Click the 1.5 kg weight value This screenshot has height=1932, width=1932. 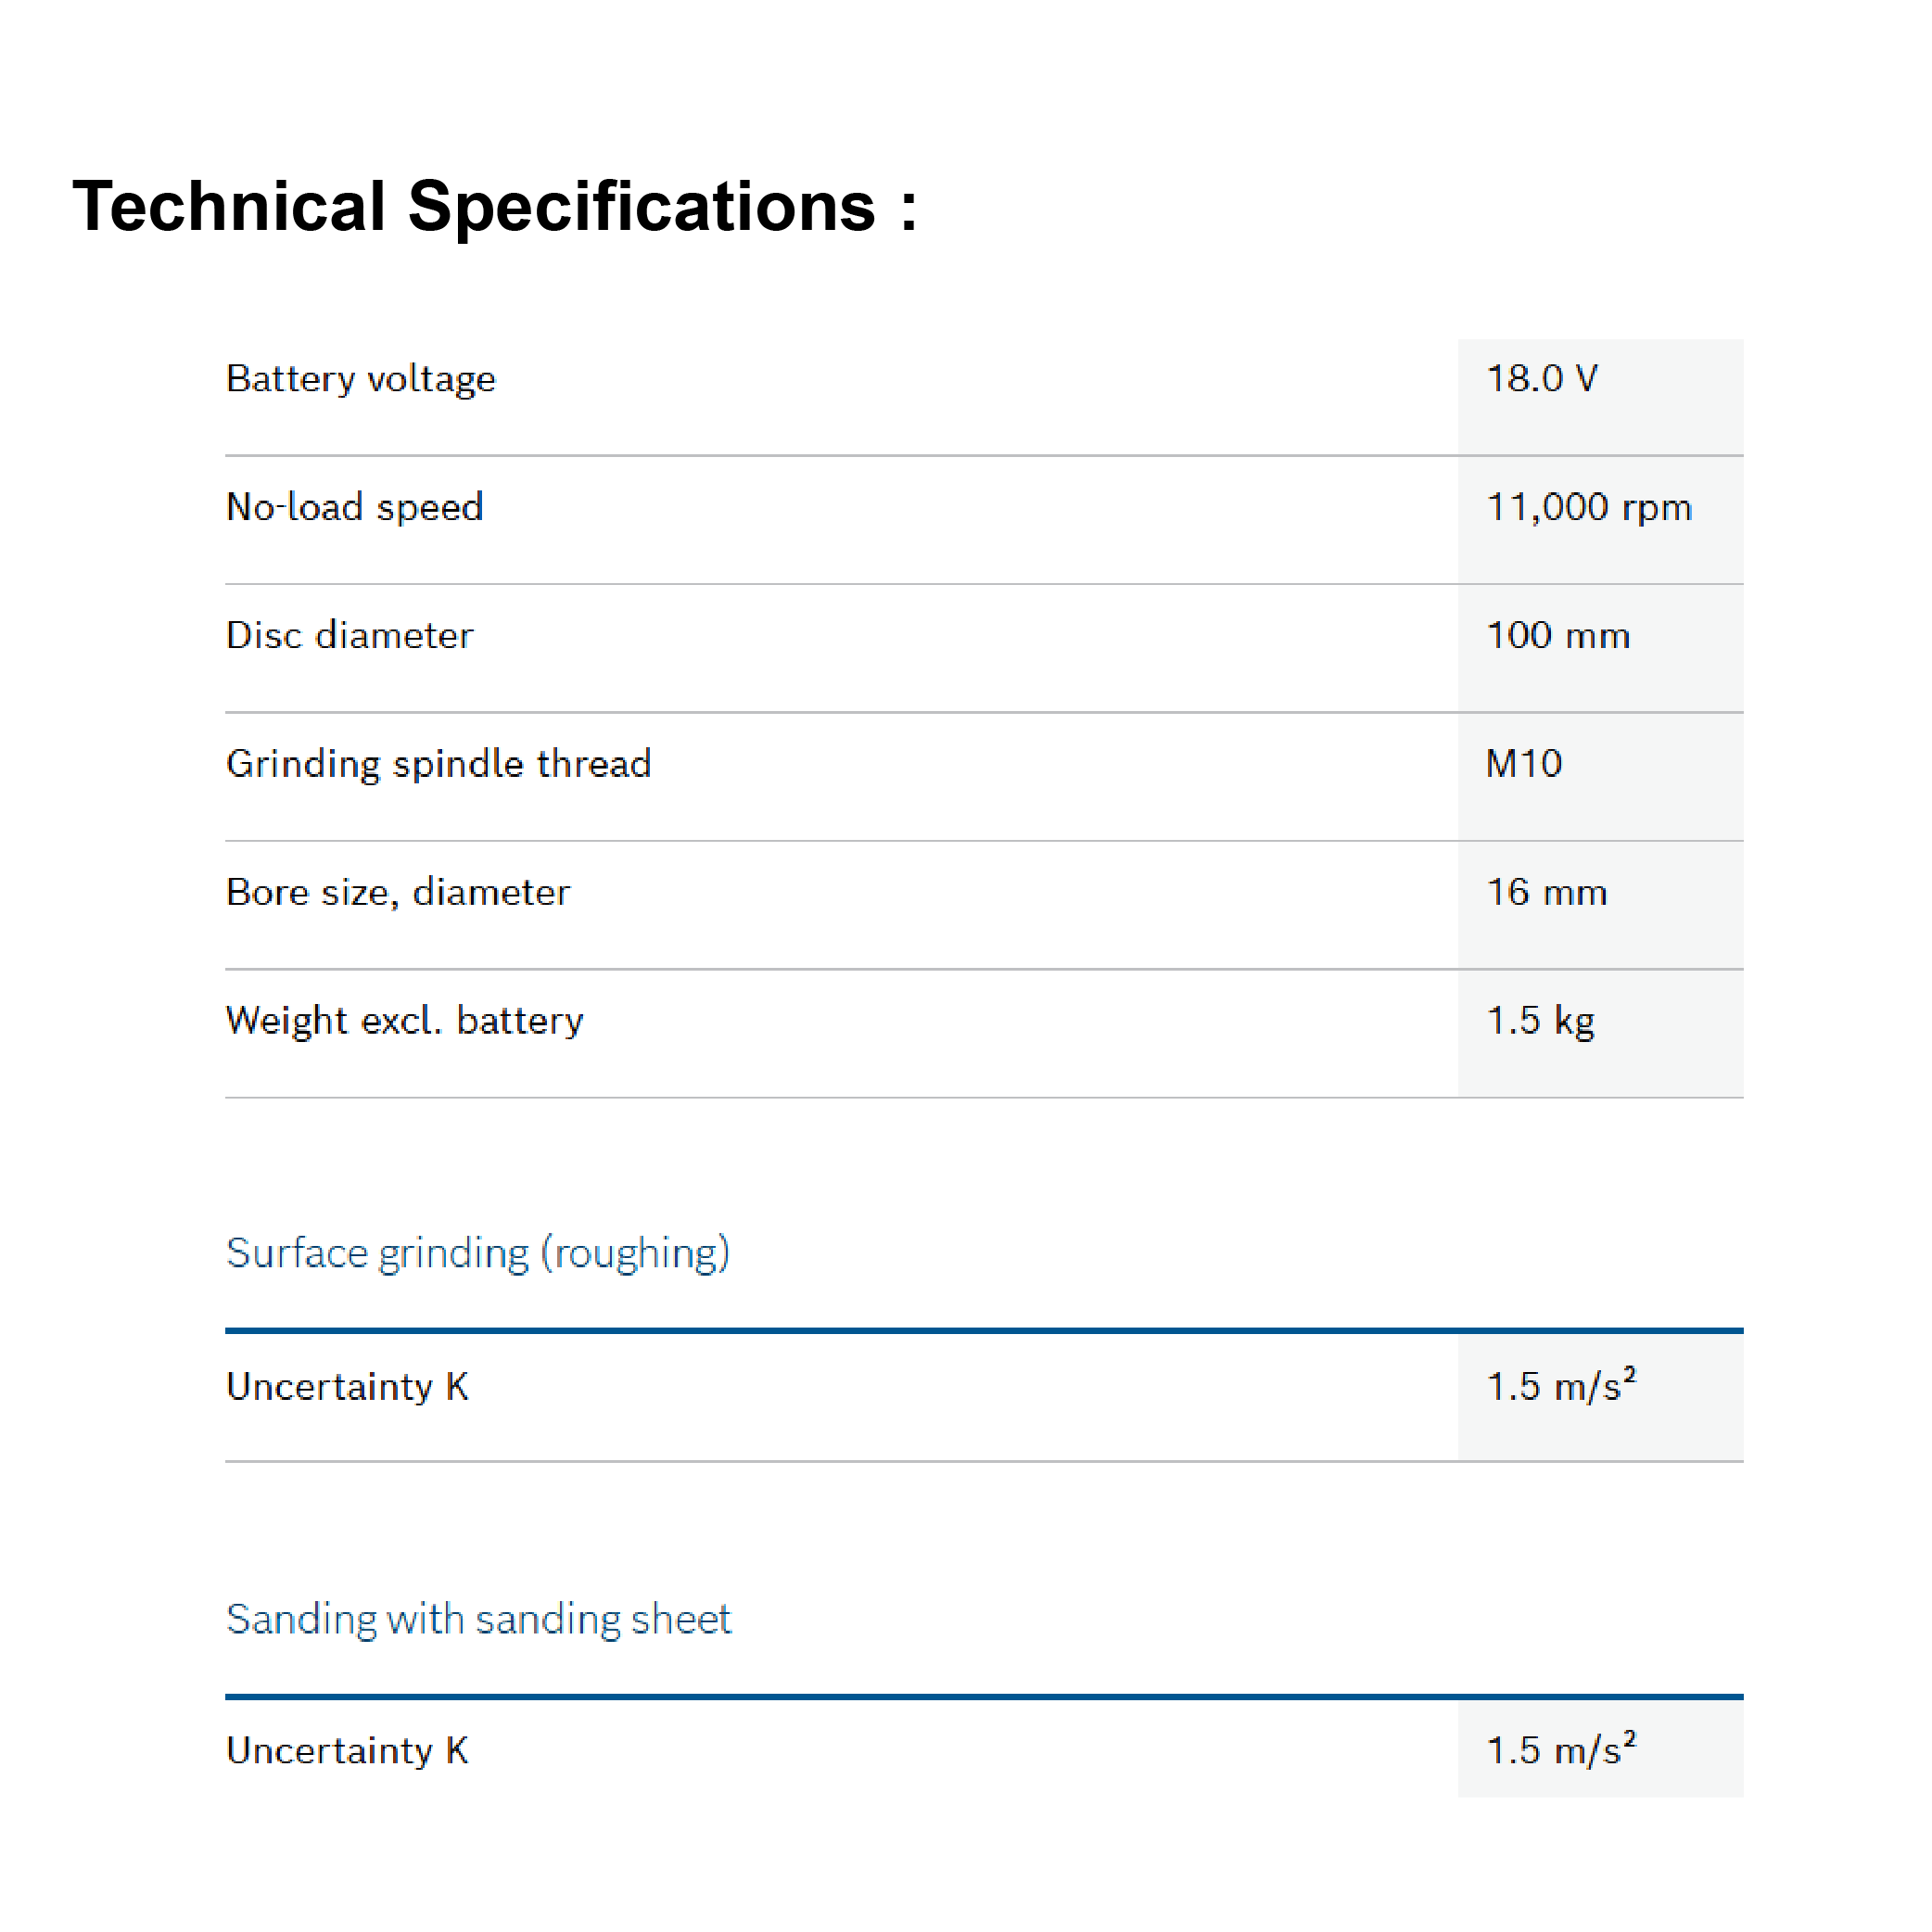1540,1021
